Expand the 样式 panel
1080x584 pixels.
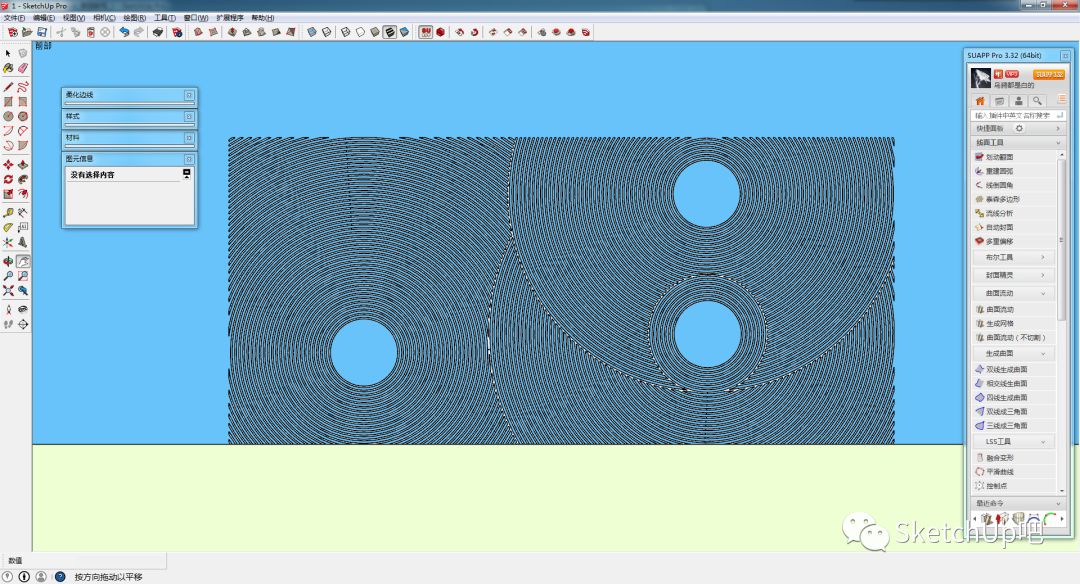(129, 116)
